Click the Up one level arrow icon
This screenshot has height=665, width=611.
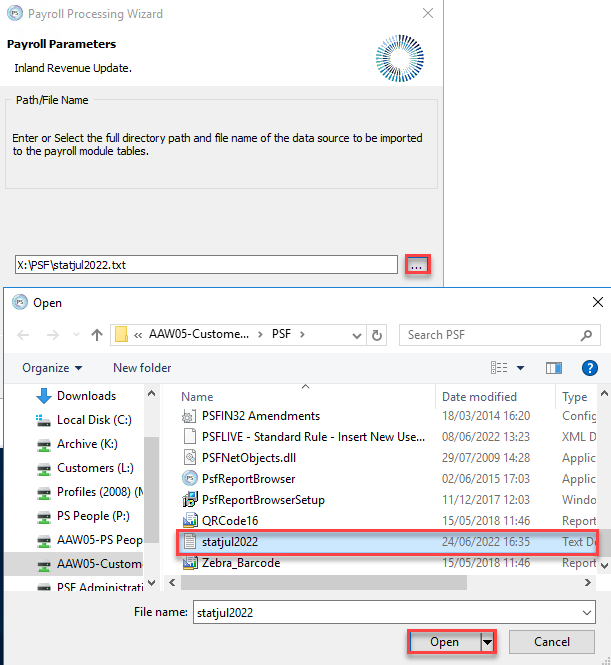(97, 334)
